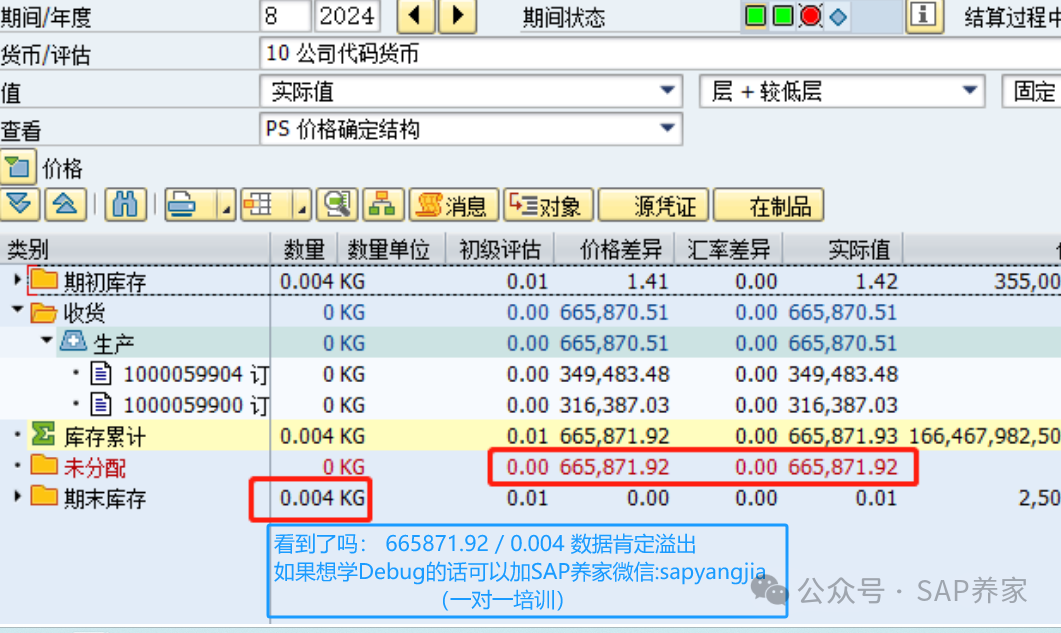
Task: Click the print toolbar icon
Action: (182, 204)
